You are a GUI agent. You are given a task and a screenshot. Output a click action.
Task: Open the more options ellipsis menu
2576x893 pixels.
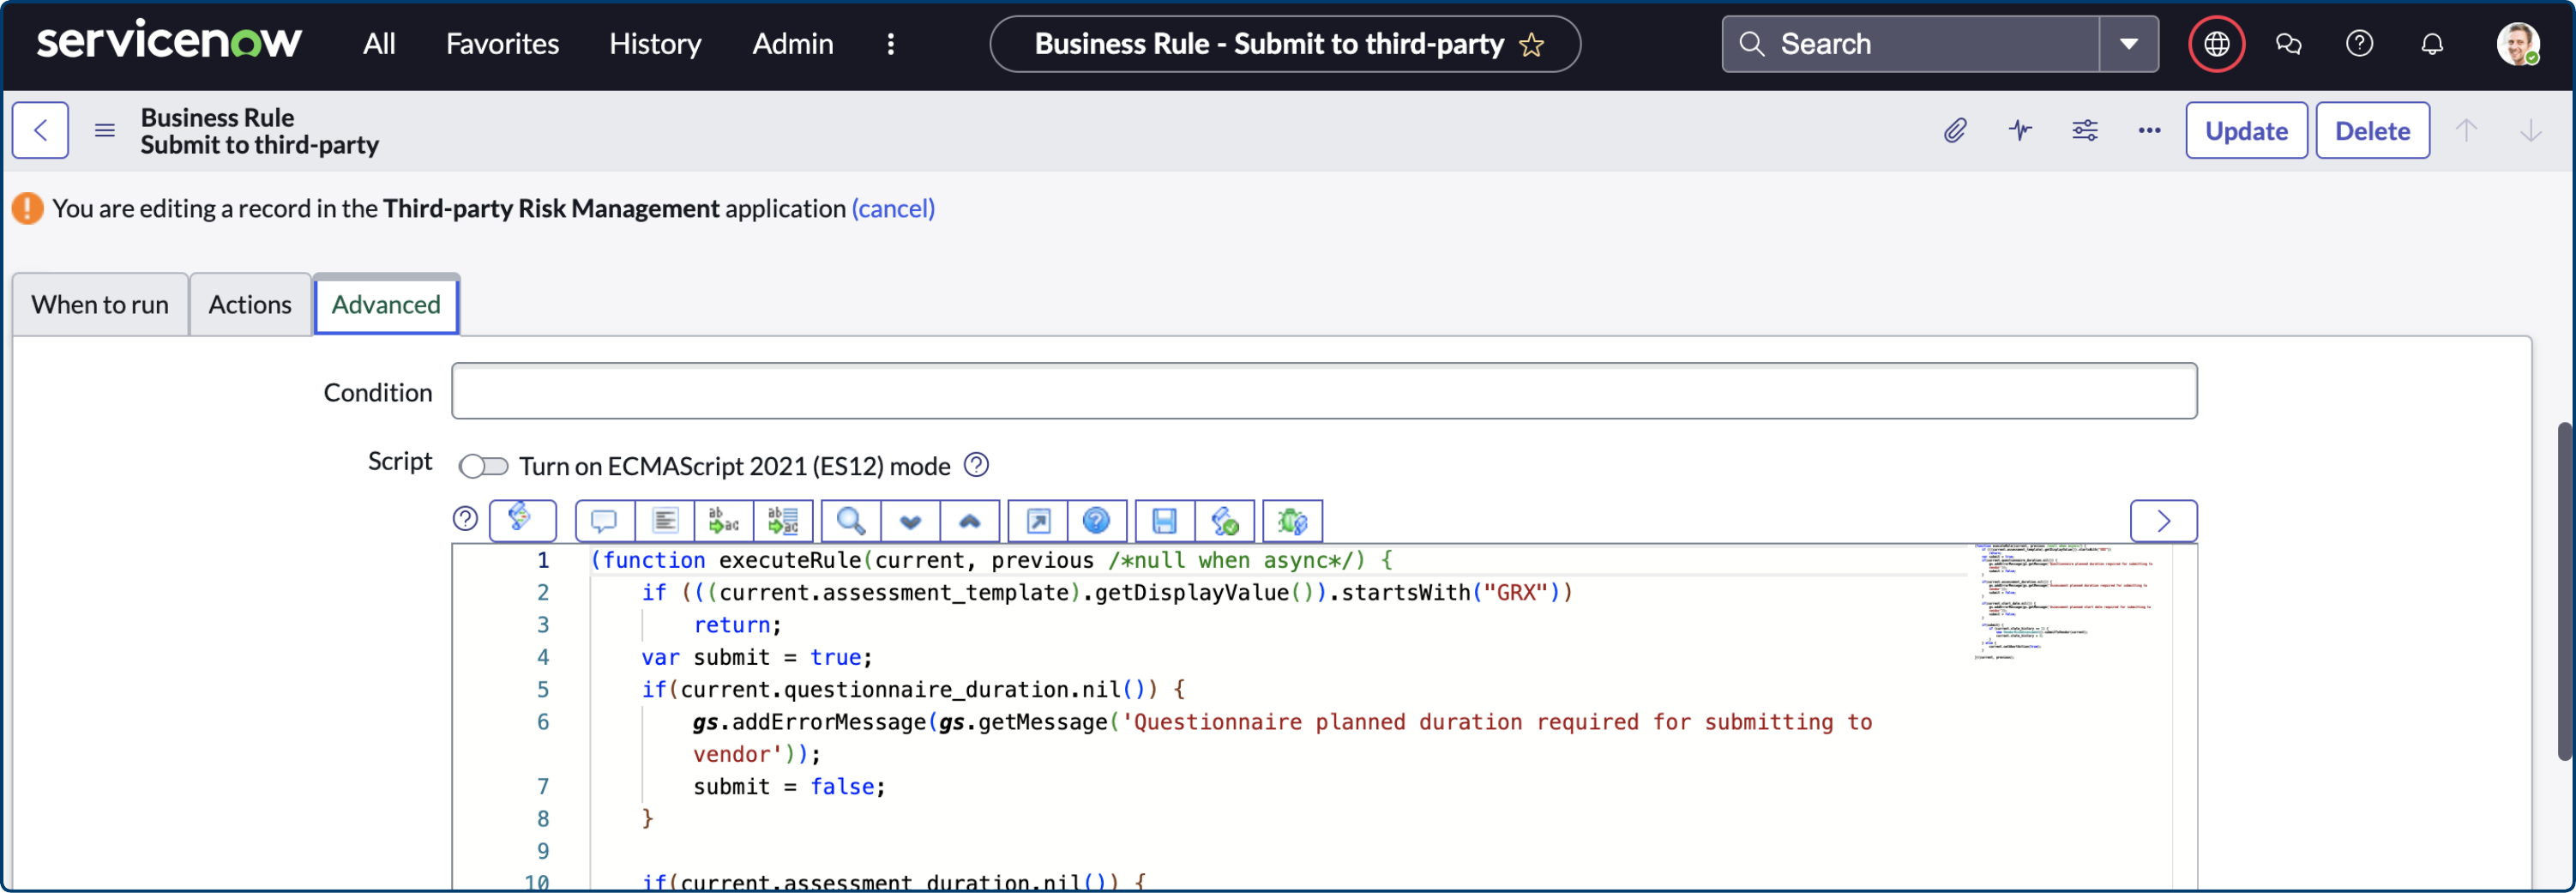[x=2149, y=130]
